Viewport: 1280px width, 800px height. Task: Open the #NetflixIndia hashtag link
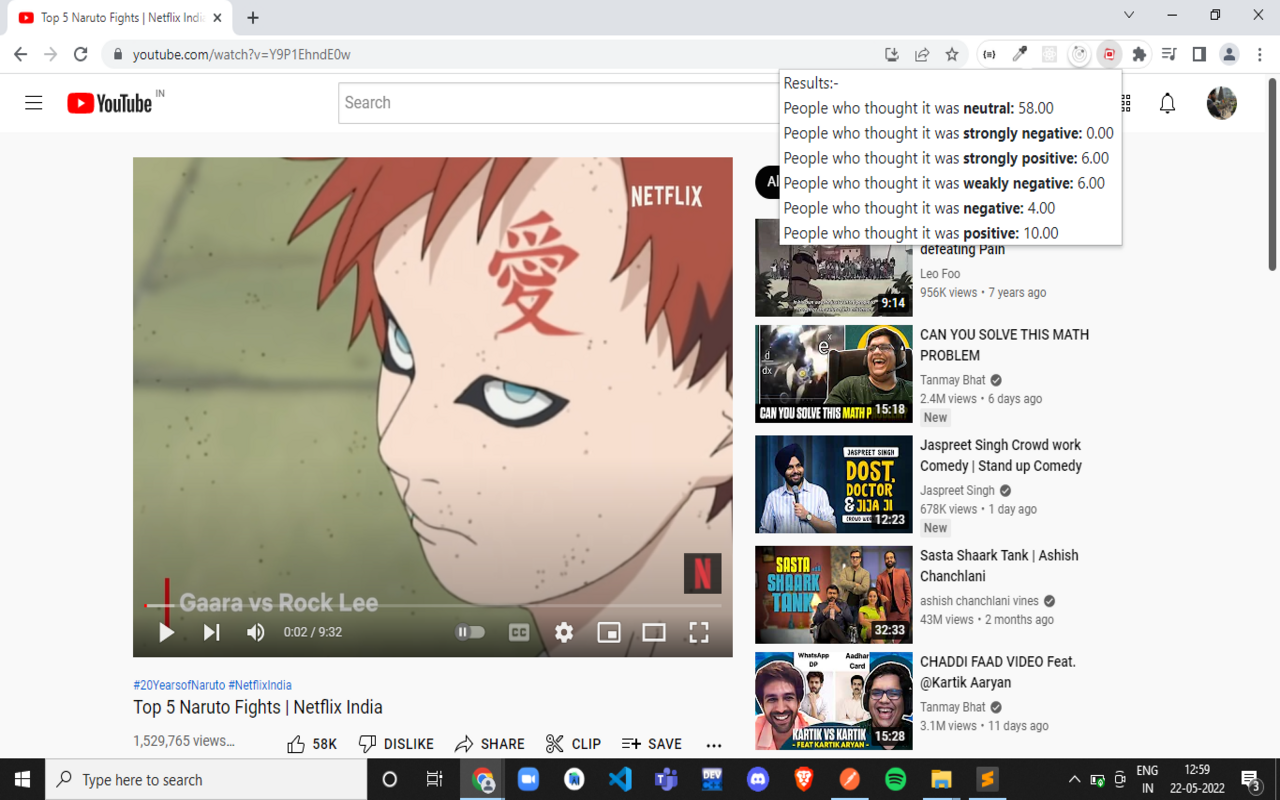[x=260, y=685]
